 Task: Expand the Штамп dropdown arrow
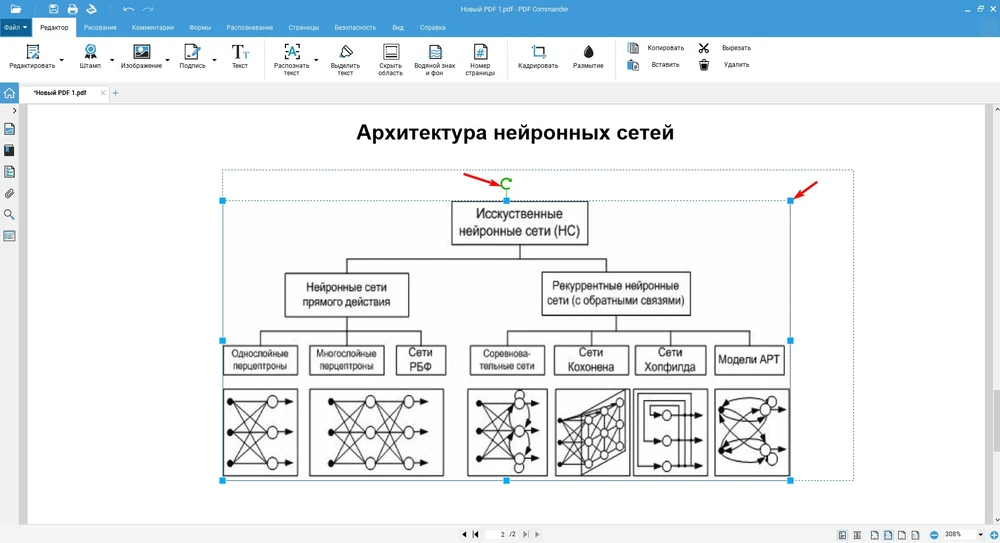112,60
